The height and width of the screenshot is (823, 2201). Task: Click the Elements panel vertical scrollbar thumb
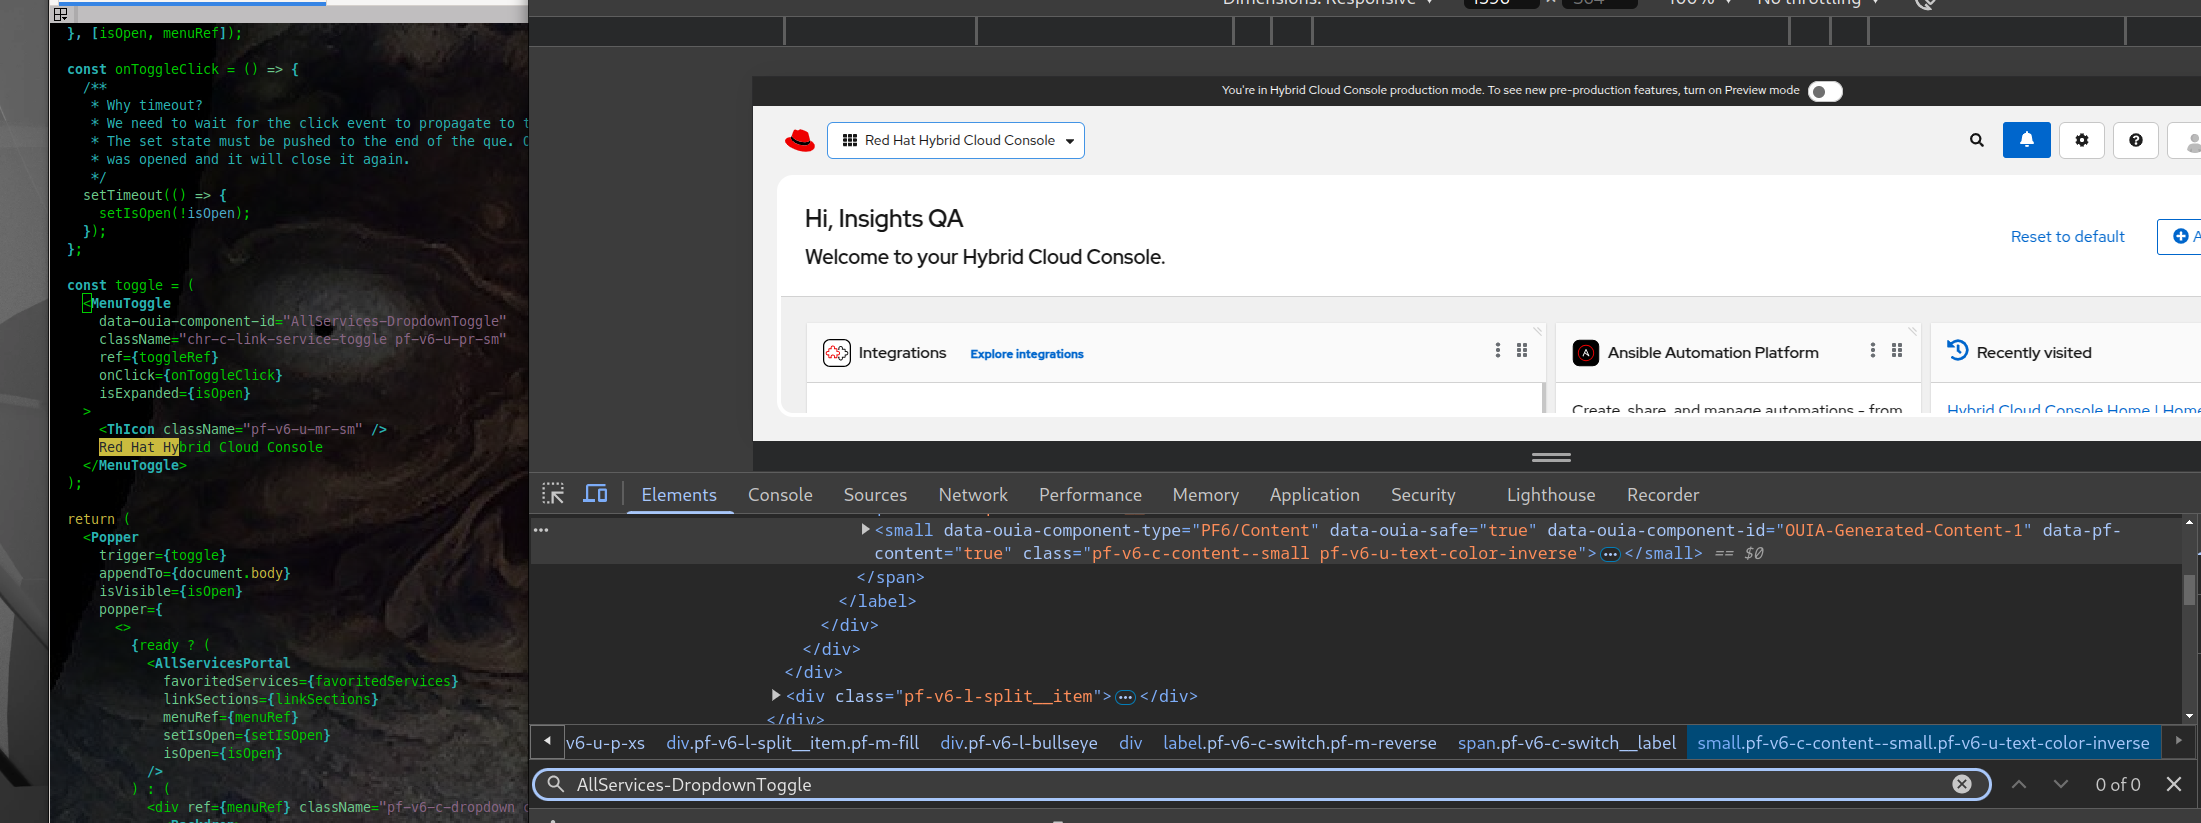point(2190,589)
